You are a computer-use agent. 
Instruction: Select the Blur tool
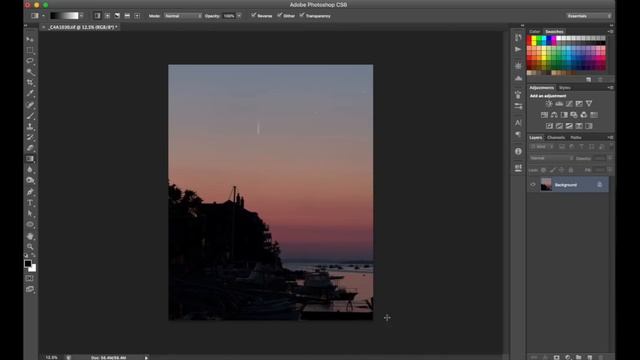pos(30,169)
